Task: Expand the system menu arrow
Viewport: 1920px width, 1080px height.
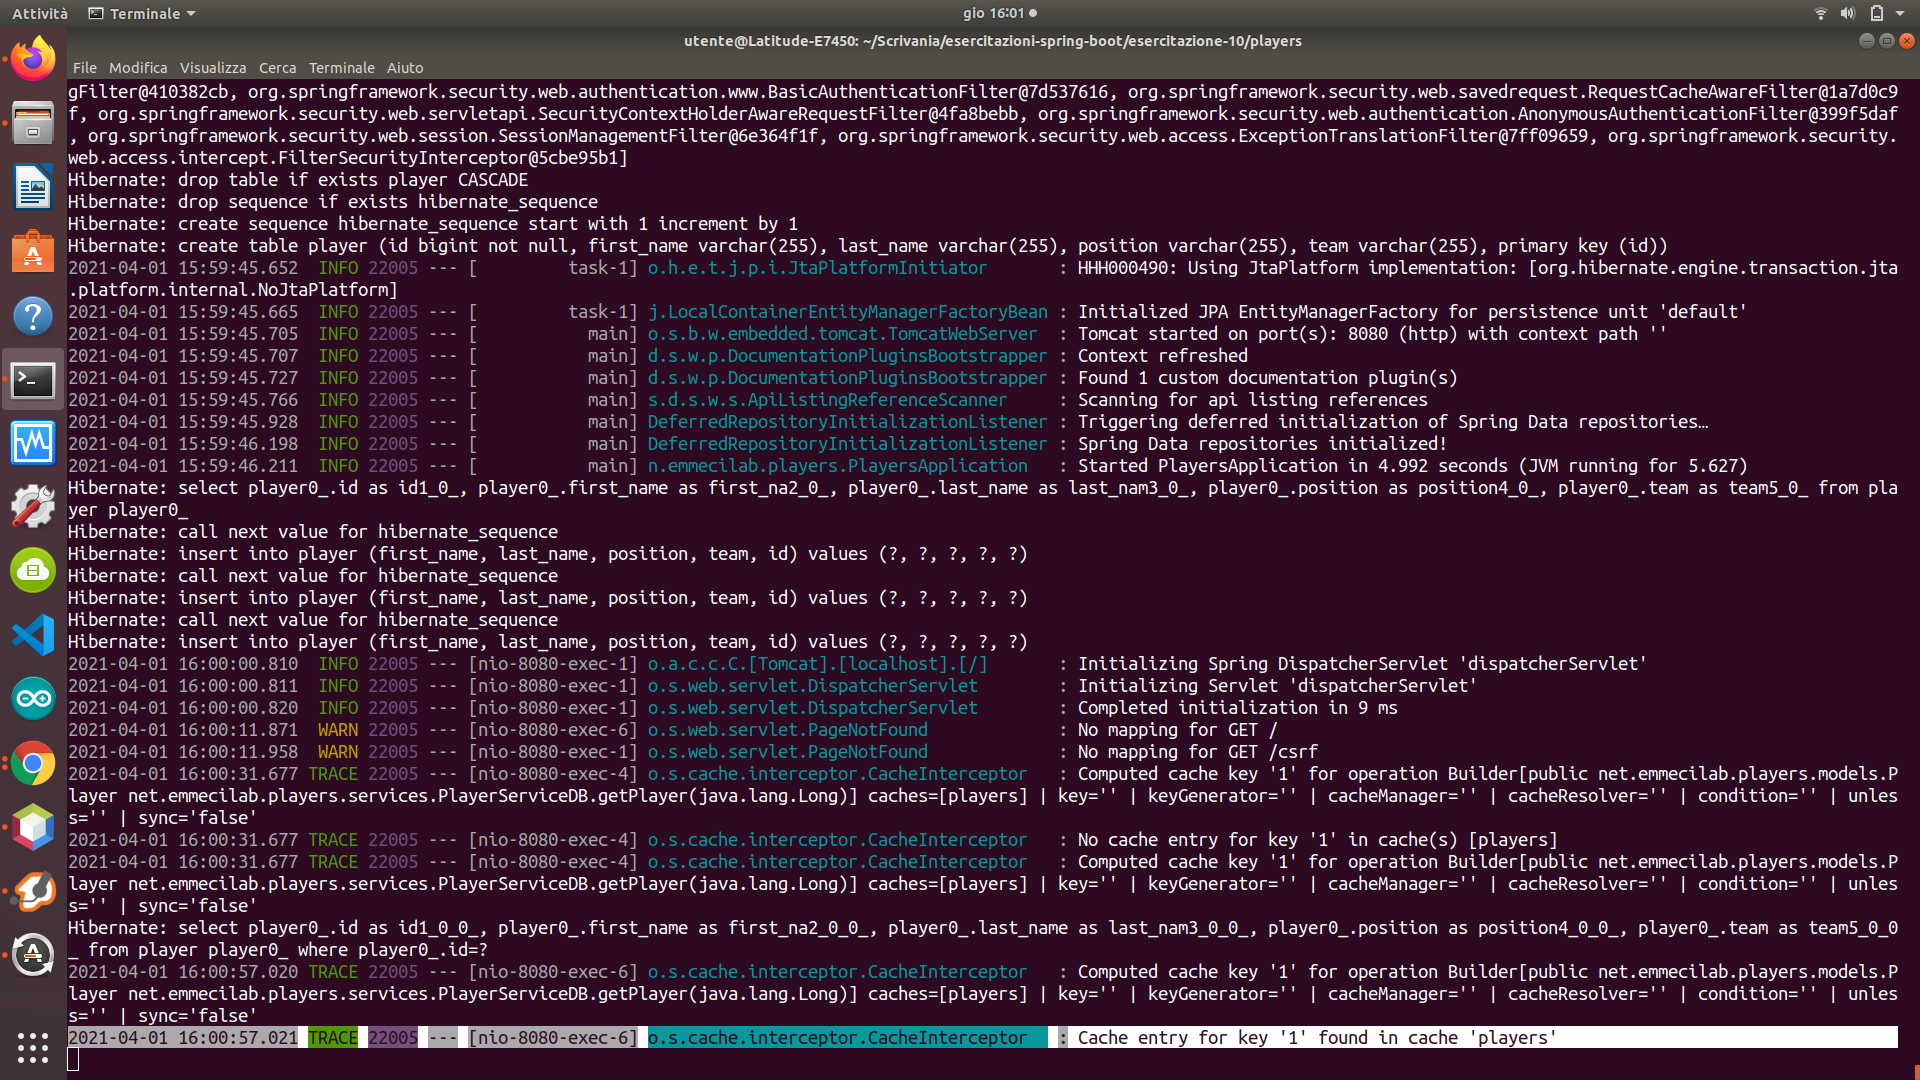Action: coord(1899,13)
